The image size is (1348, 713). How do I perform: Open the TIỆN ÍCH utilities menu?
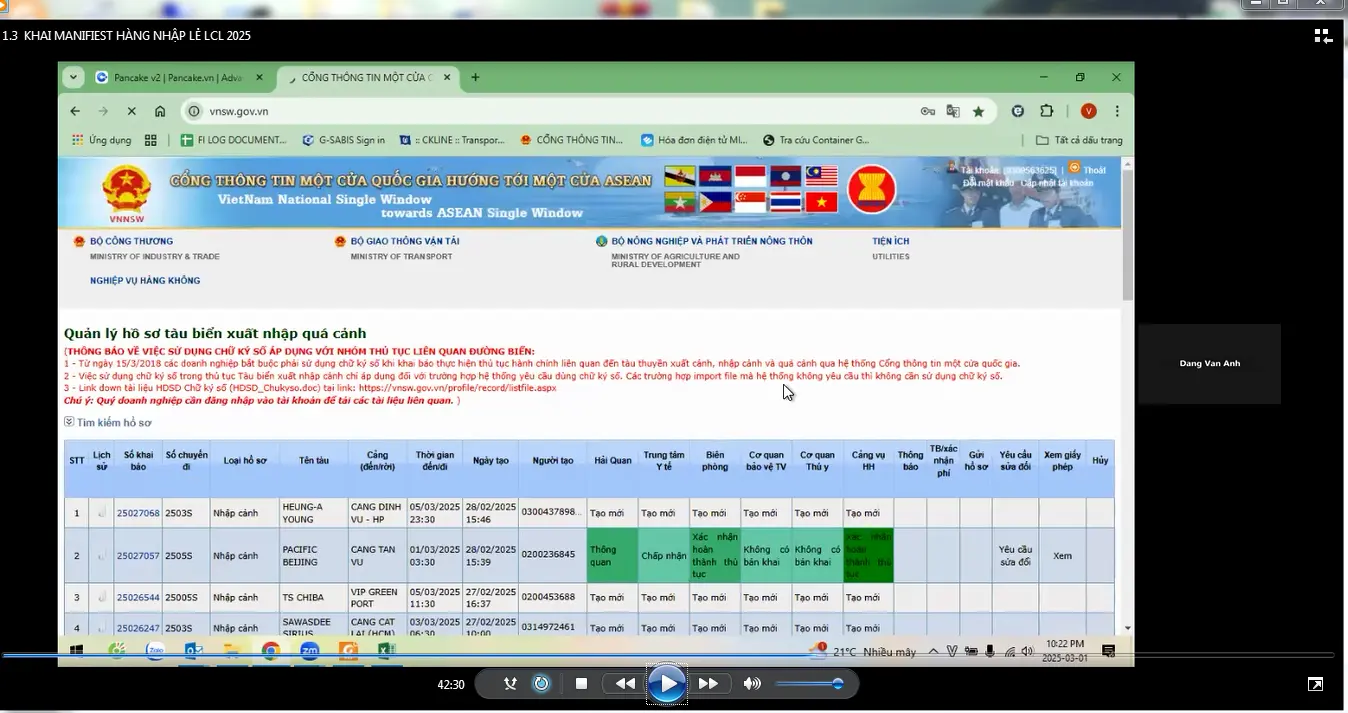[890, 241]
